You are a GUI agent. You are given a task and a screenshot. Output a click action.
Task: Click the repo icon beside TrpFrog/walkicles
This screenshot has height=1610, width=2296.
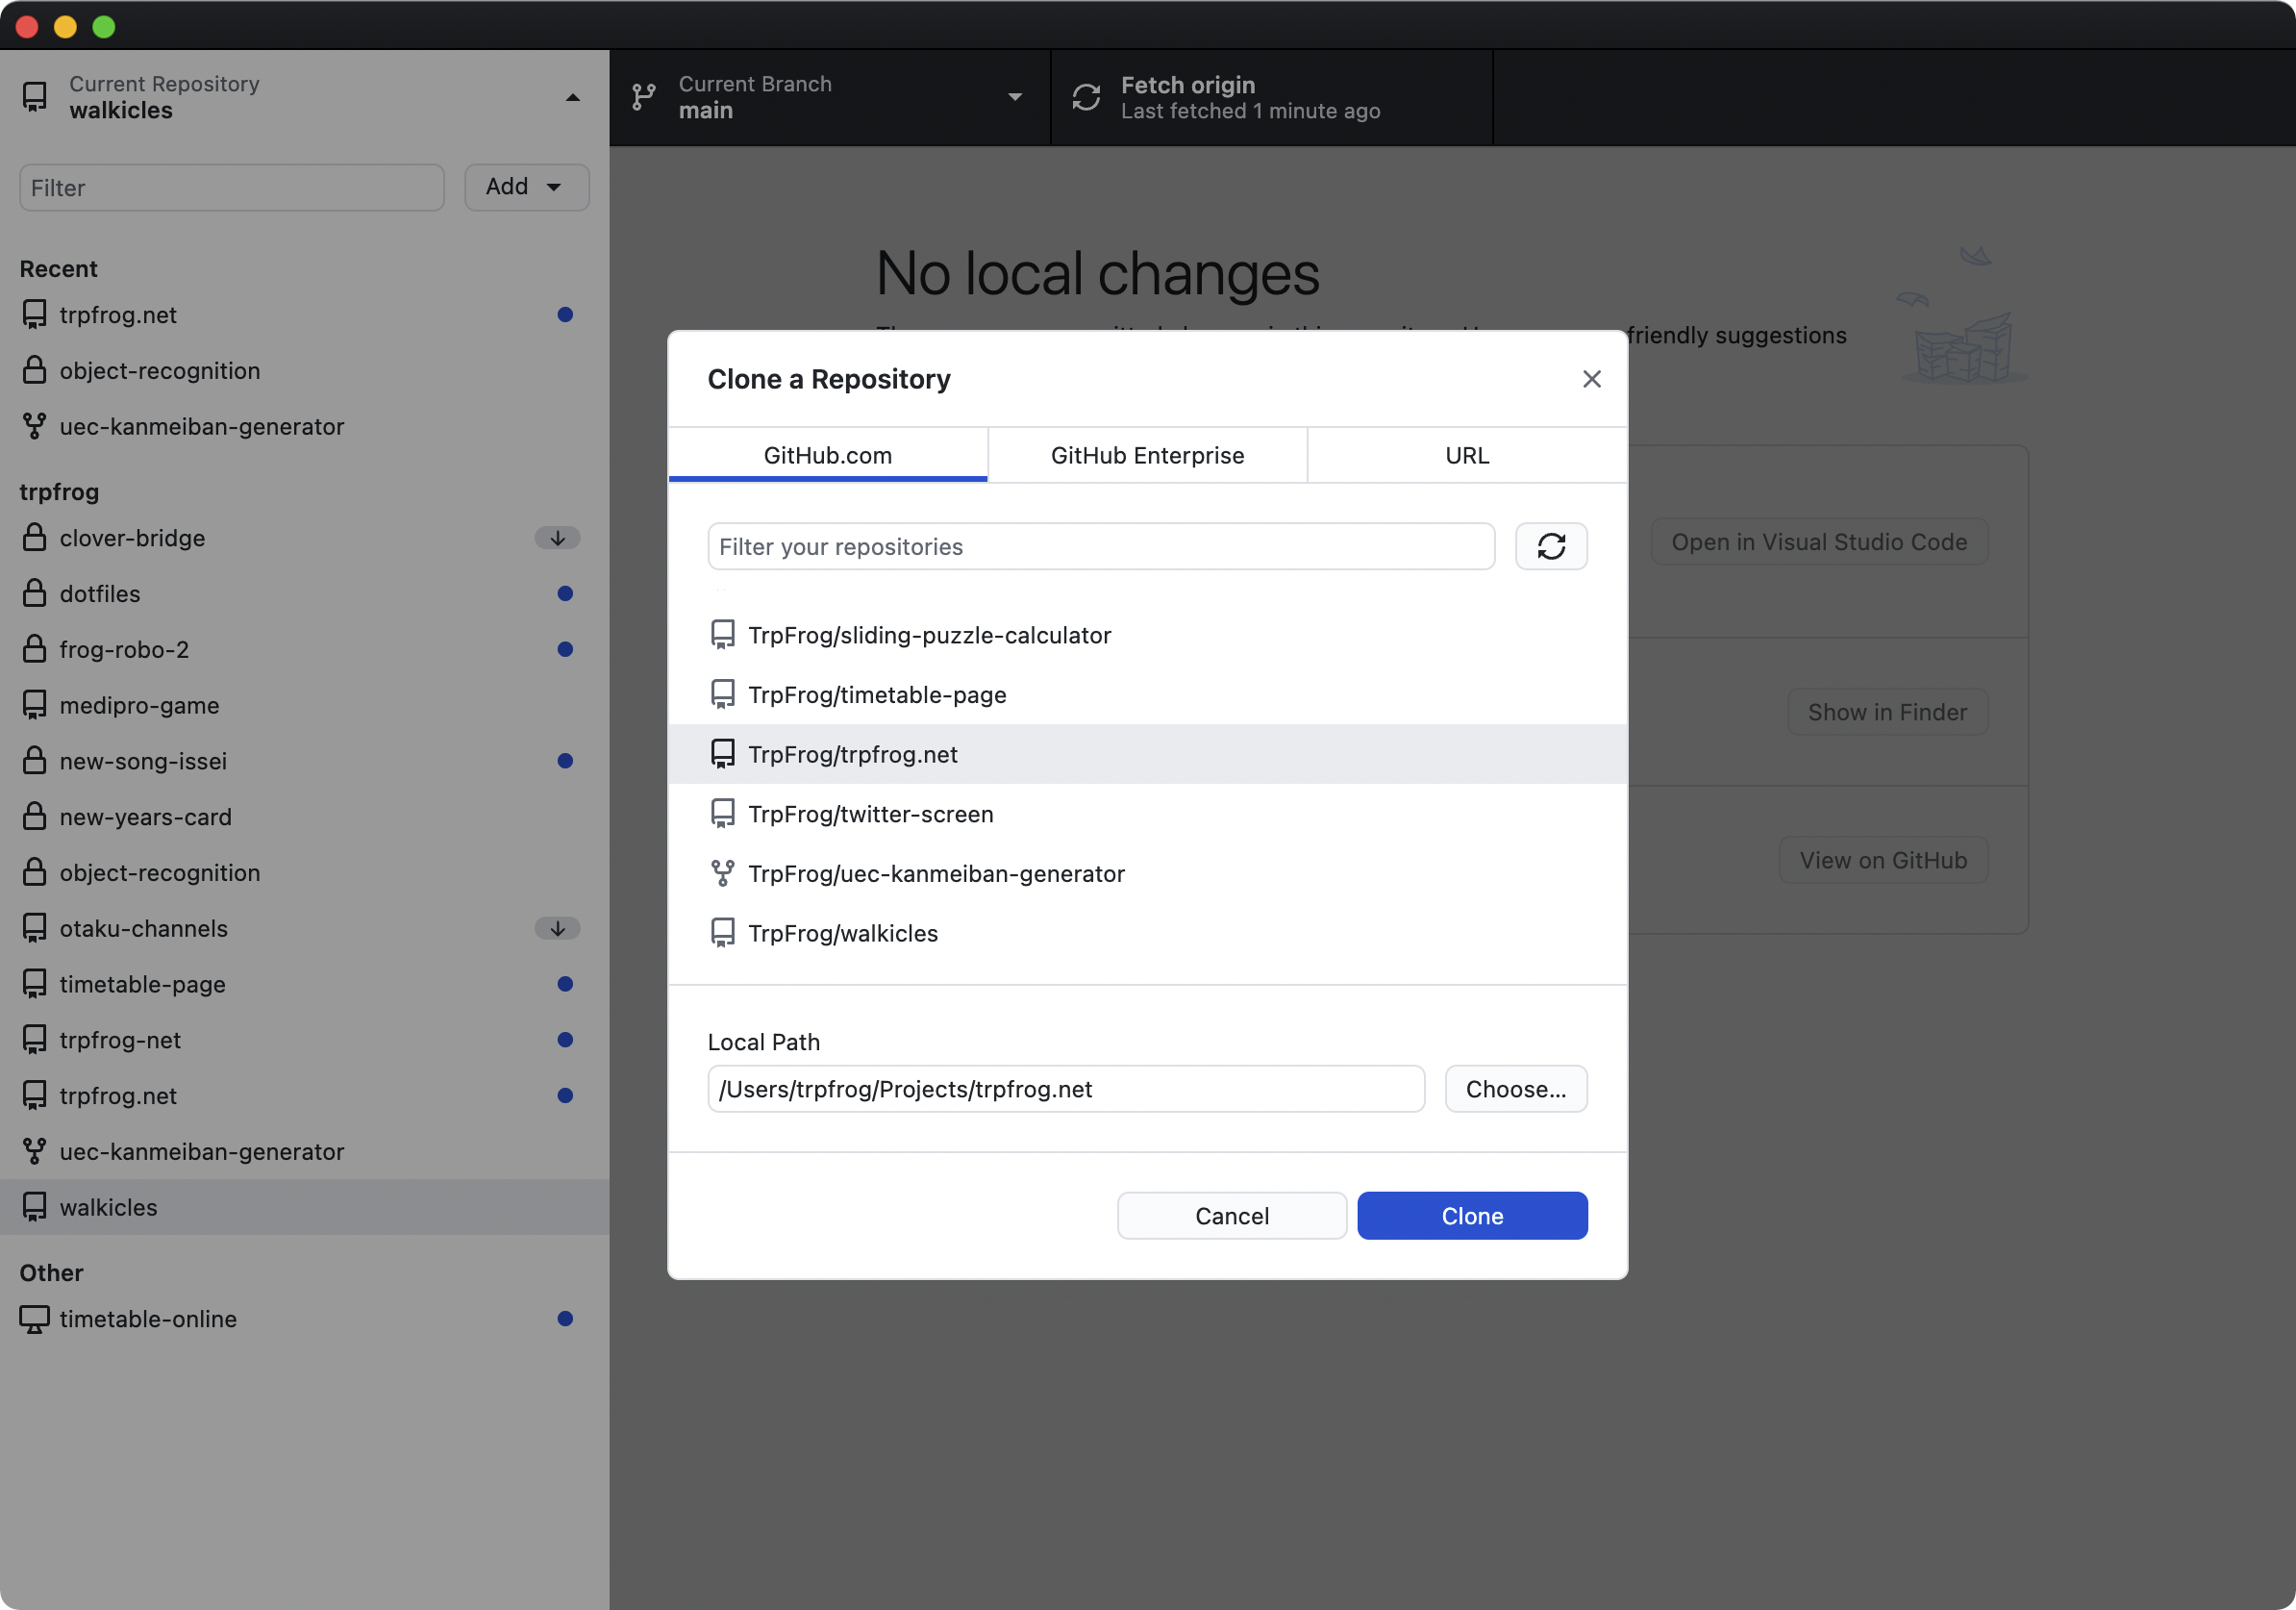pos(722,933)
